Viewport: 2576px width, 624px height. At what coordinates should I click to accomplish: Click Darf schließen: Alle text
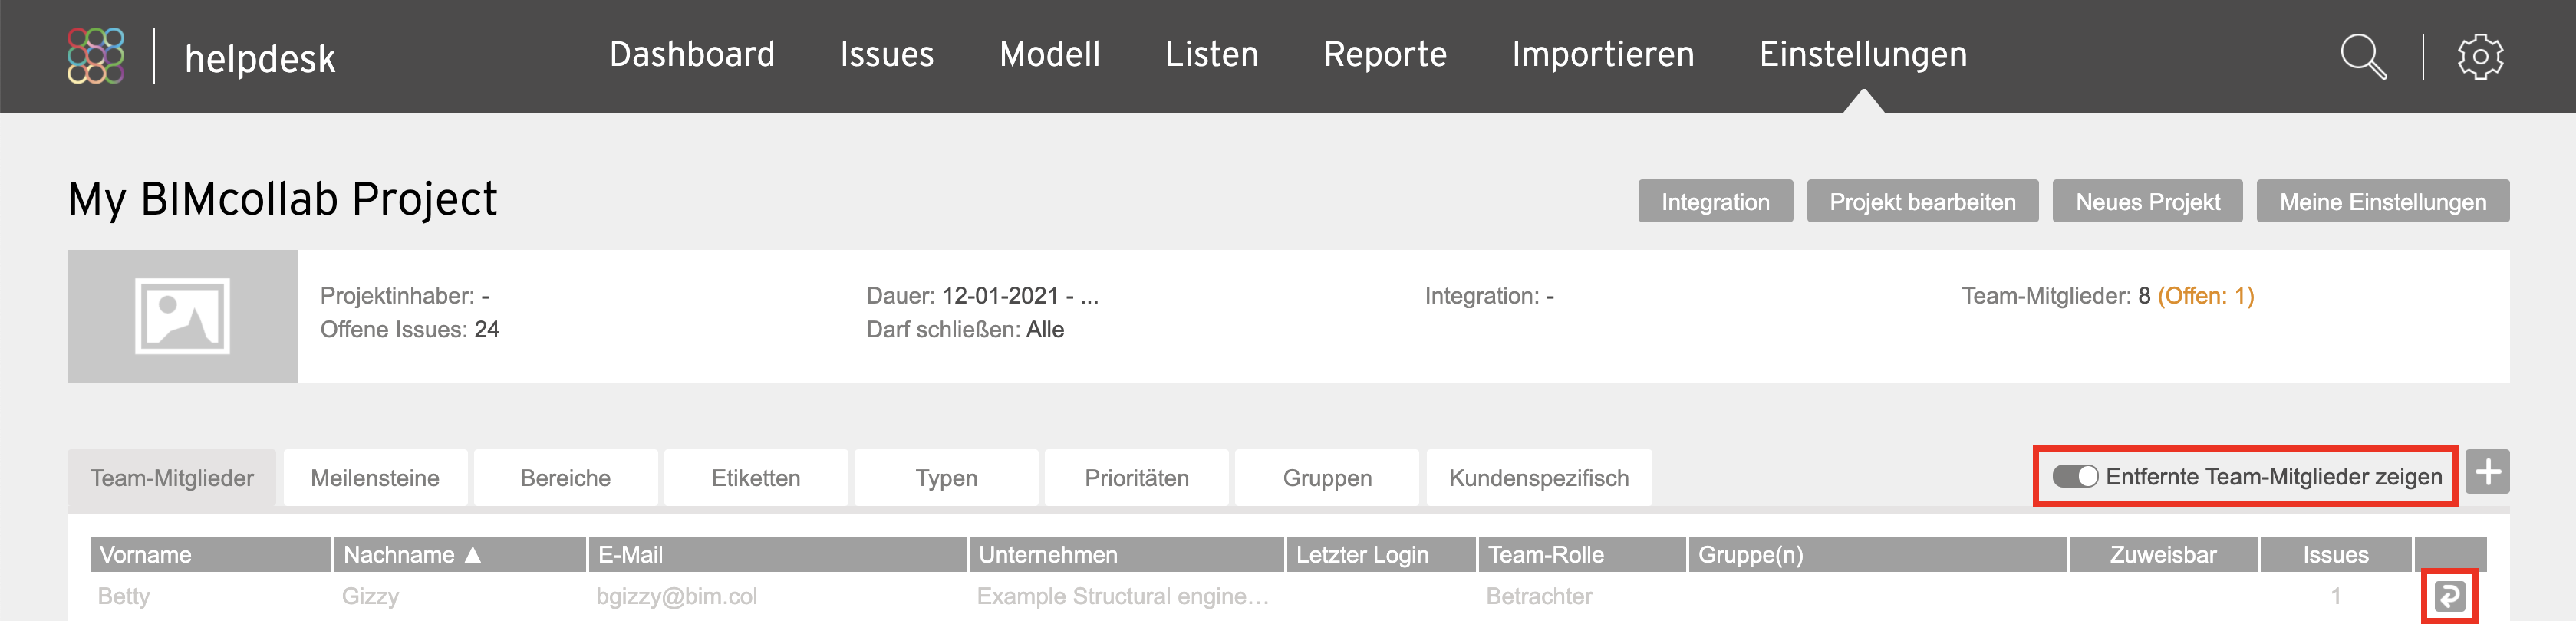point(965,330)
